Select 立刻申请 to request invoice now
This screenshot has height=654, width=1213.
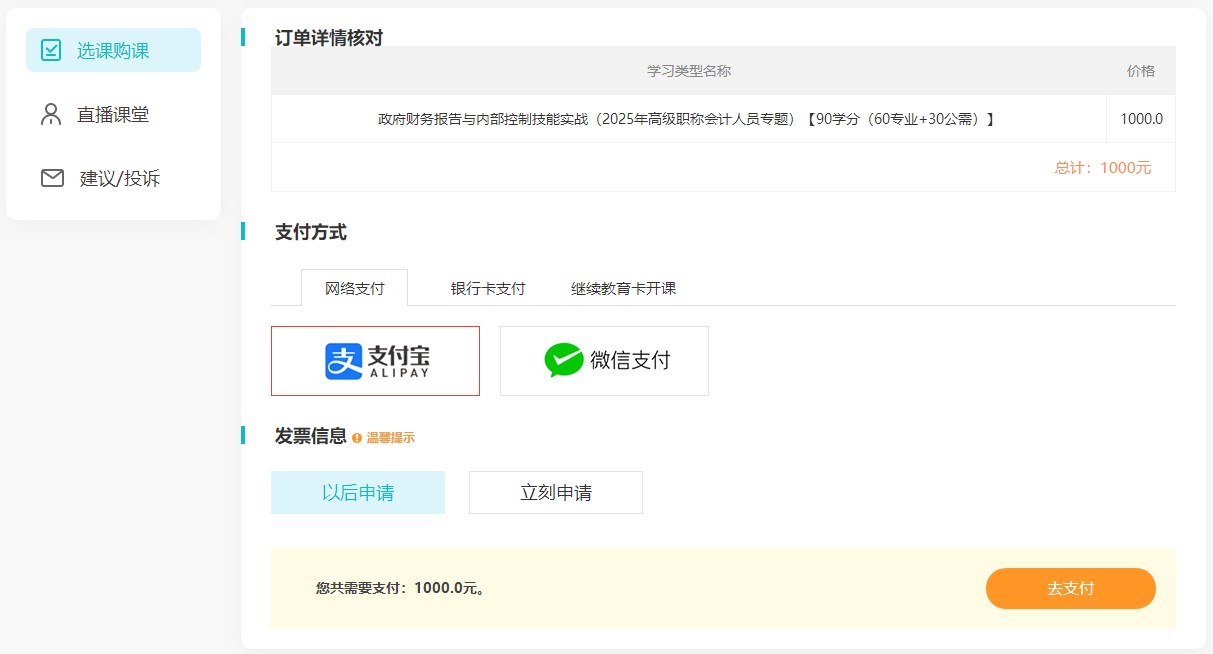[x=555, y=492]
